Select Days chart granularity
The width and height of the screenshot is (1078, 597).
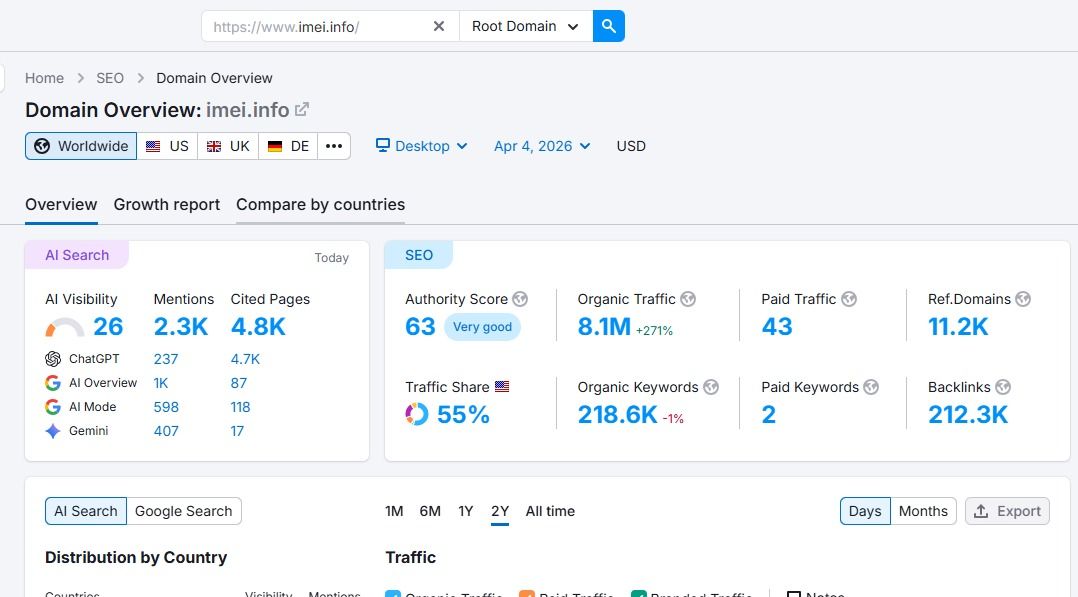[x=865, y=511]
